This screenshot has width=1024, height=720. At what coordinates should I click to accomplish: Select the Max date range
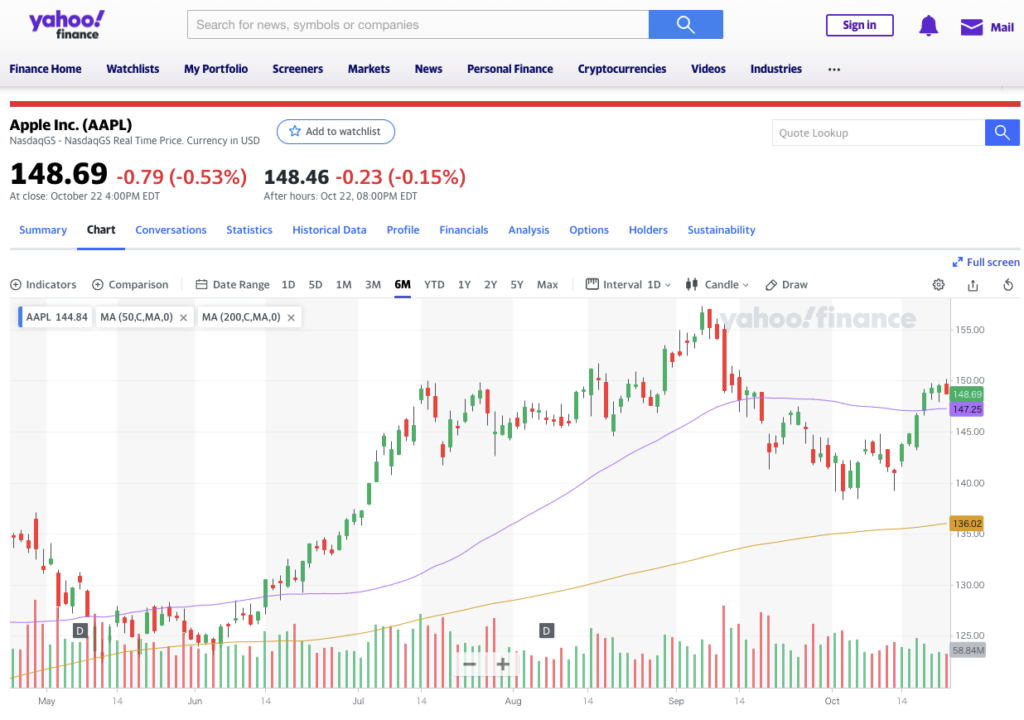point(547,285)
